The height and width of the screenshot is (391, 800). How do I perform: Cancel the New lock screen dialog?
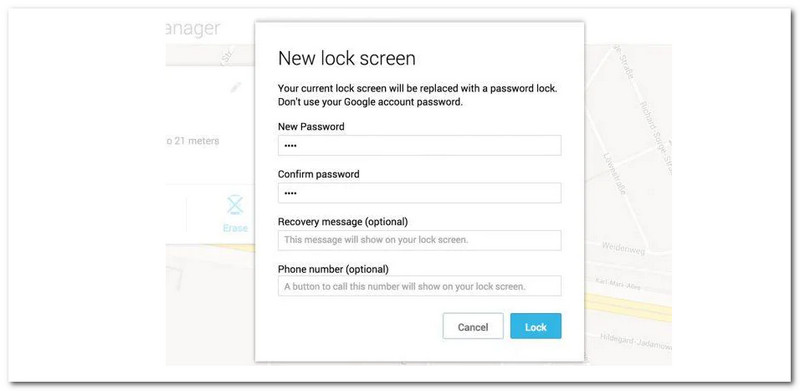coord(473,326)
